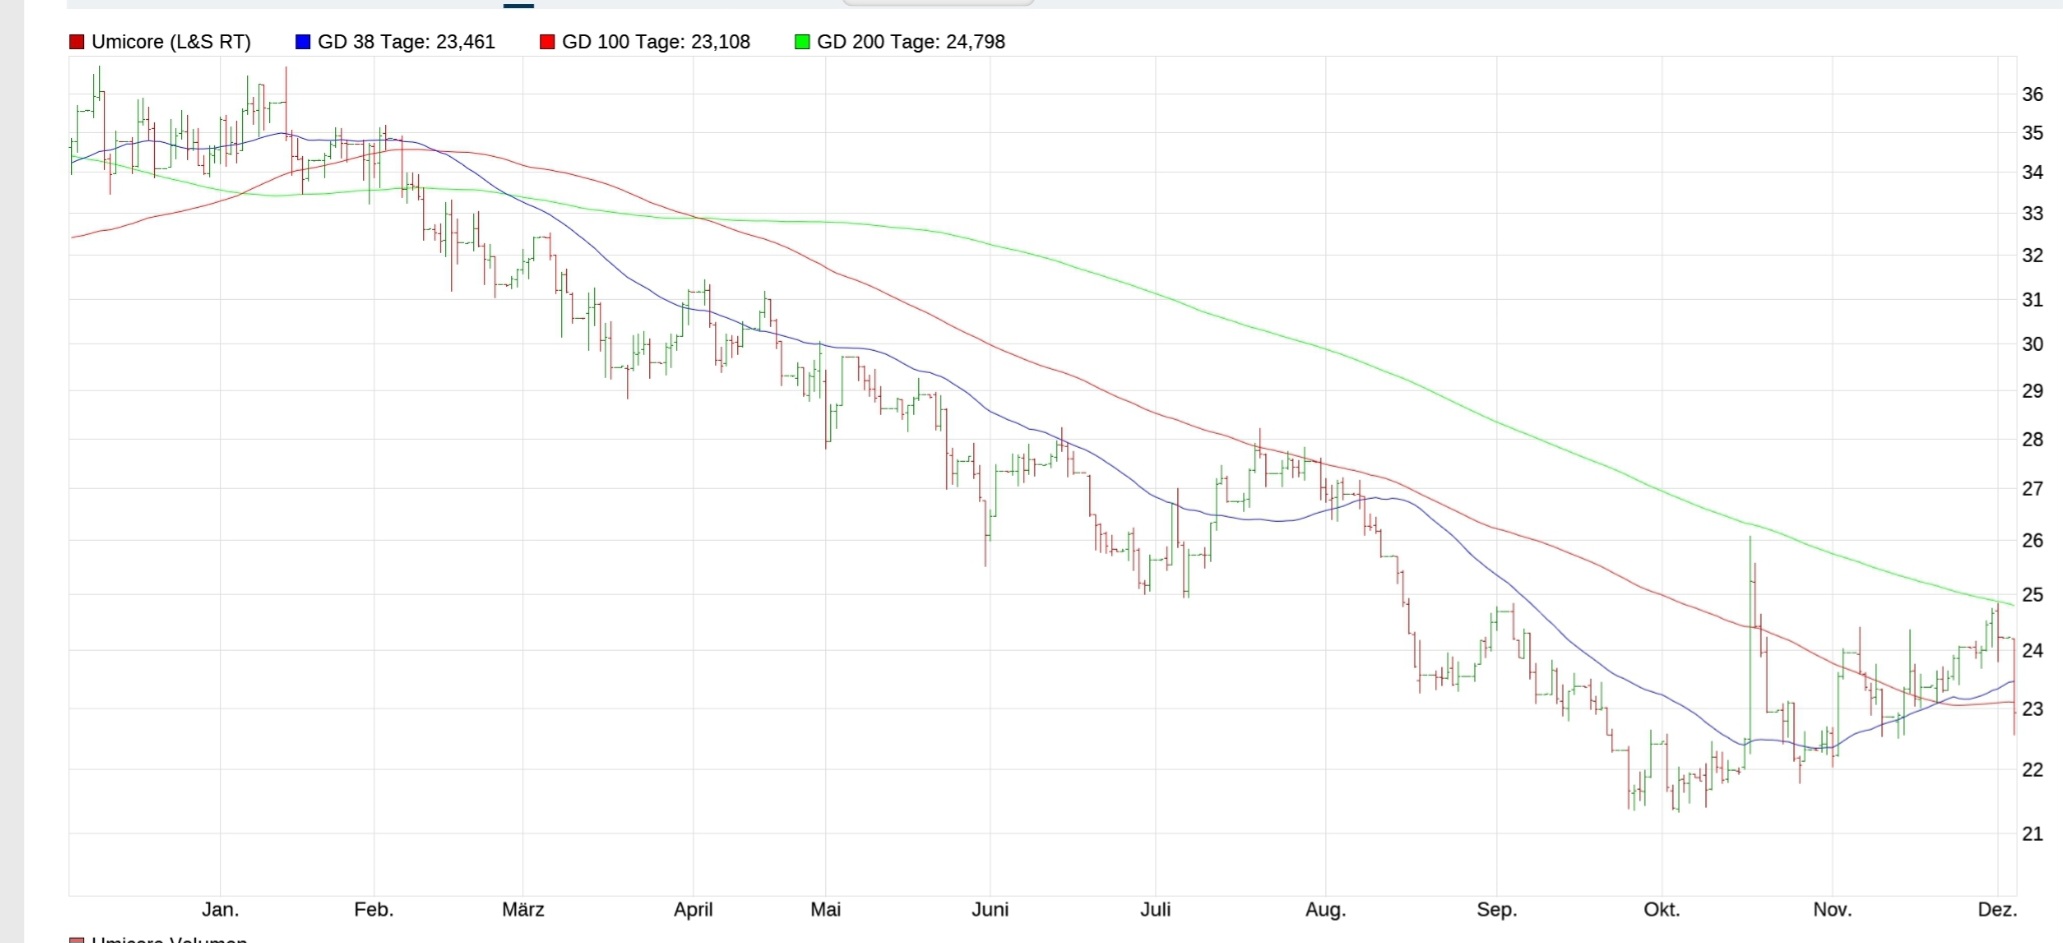The width and height of the screenshot is (2063, 943).
Task: Select the Umicore (L&S RT) legend label
Action: click(171, 42)
